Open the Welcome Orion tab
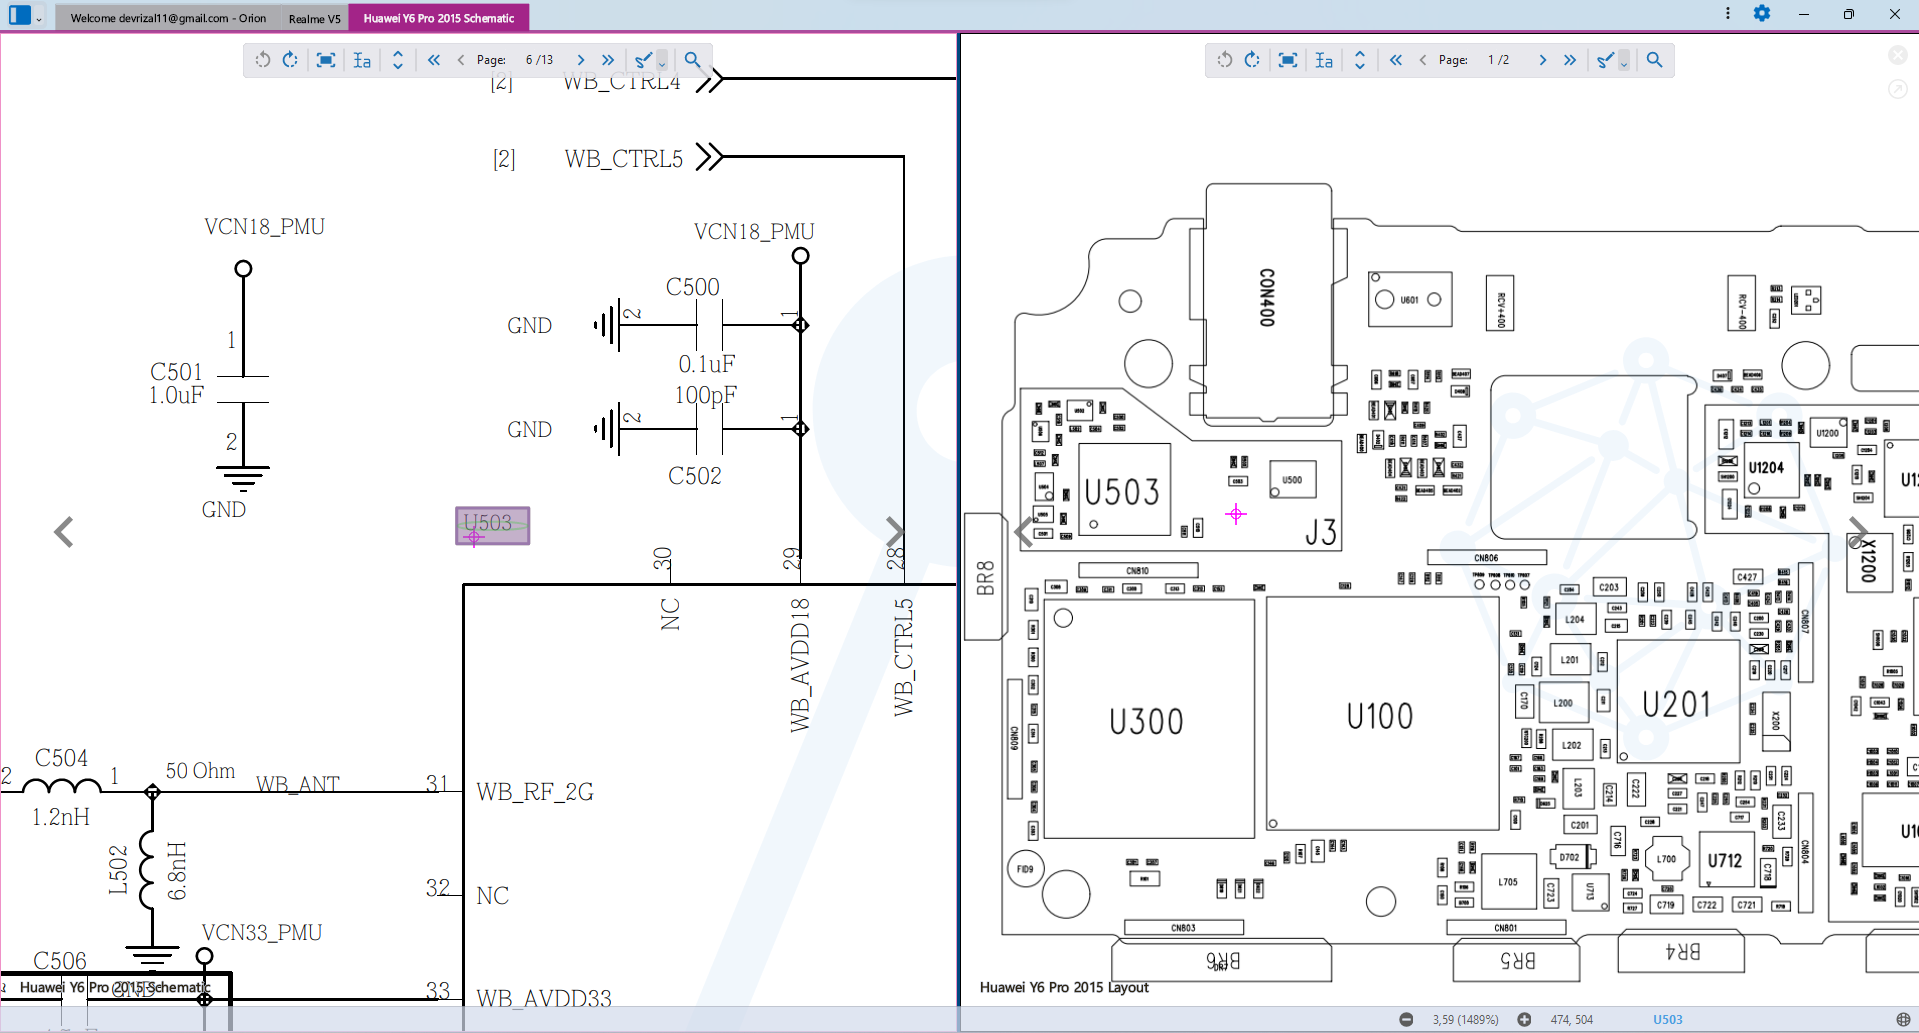This screenshot has height=1033, width=1919. tap(167, 18)
